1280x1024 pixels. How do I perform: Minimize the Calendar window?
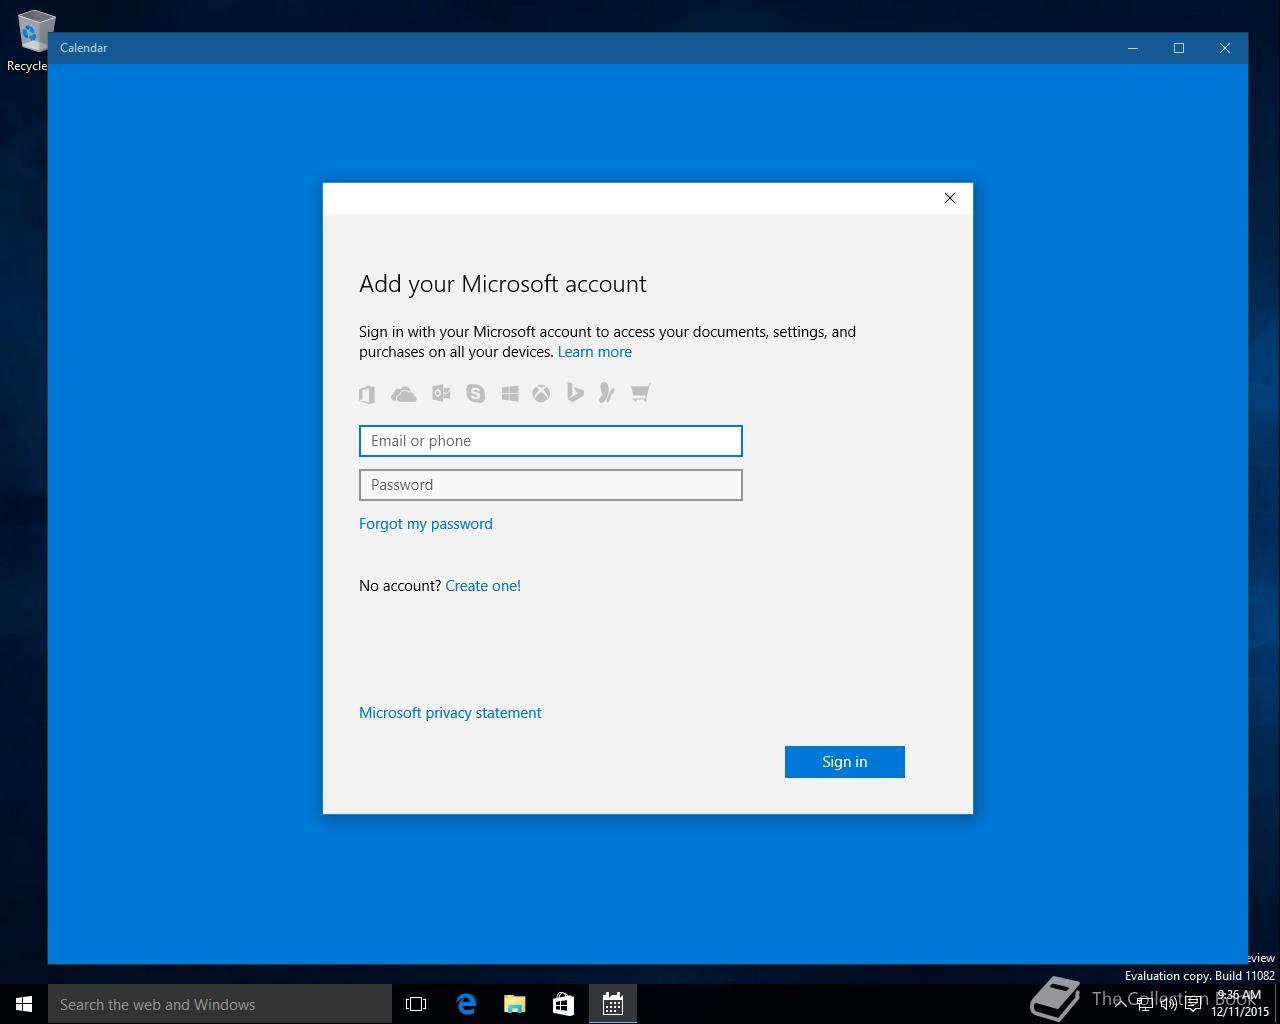(x=1133, y=48)
